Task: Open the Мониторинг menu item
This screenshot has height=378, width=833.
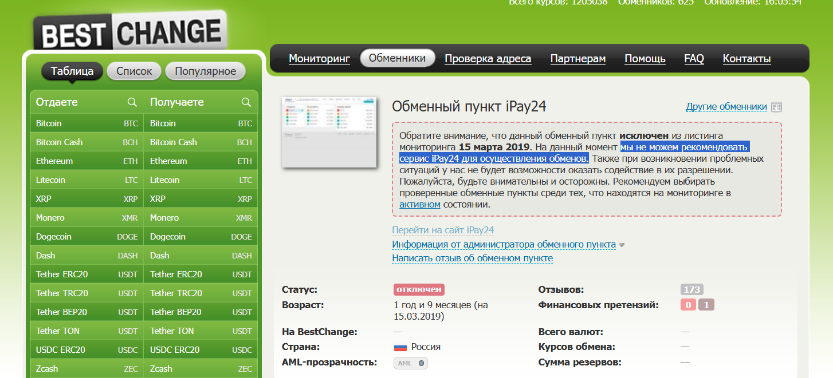Action: pyautogui.click(x=319, y=58)
